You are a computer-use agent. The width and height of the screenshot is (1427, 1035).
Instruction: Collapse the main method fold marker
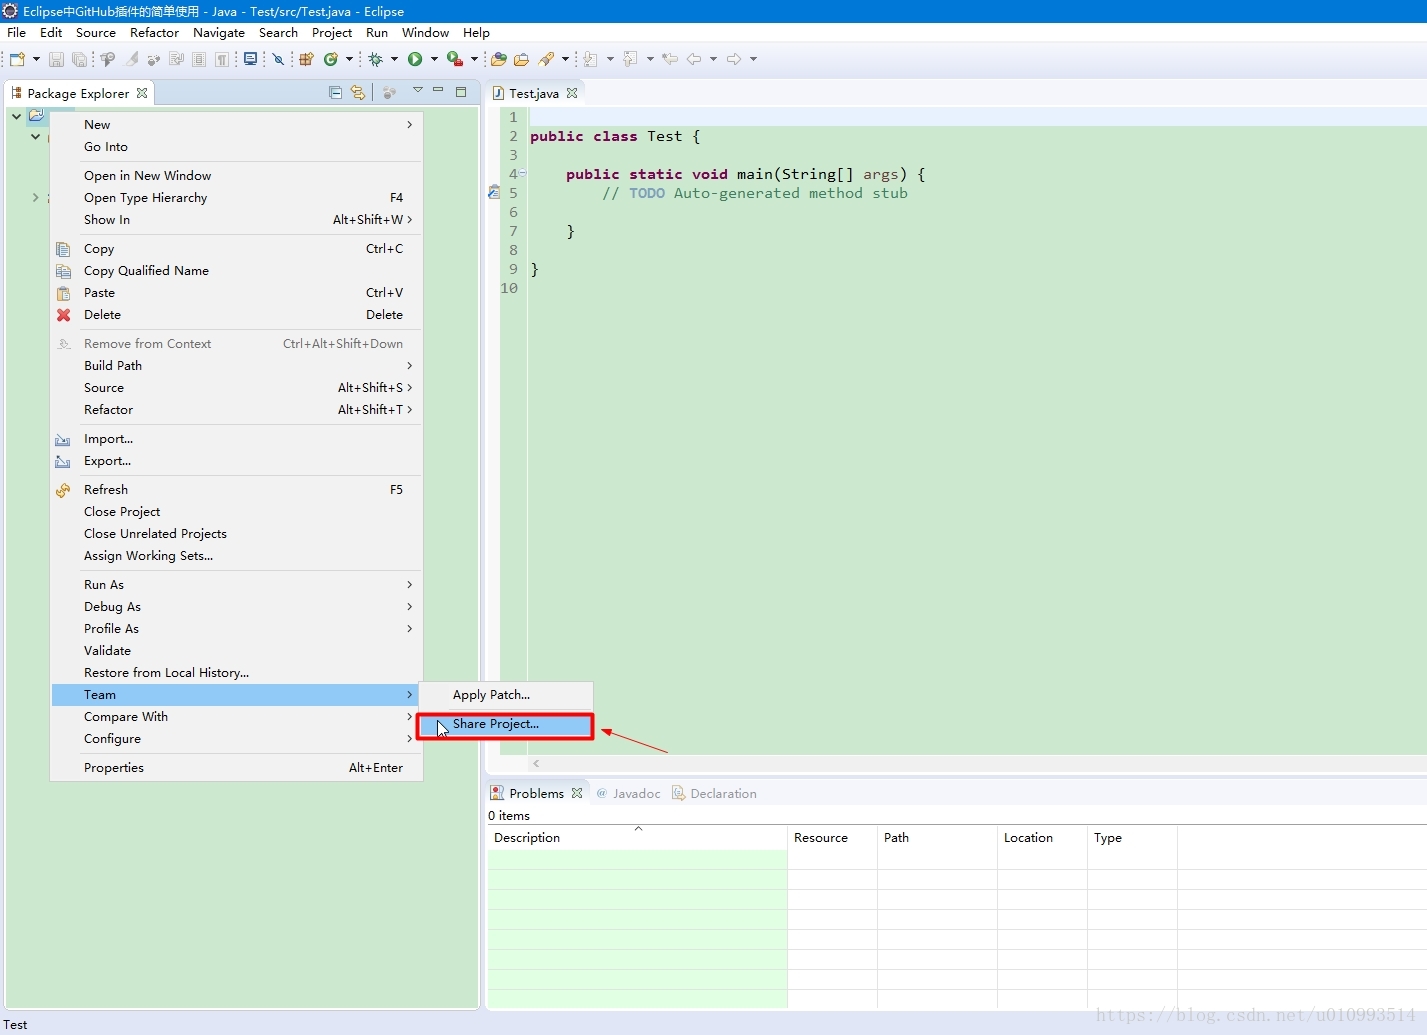522,173
